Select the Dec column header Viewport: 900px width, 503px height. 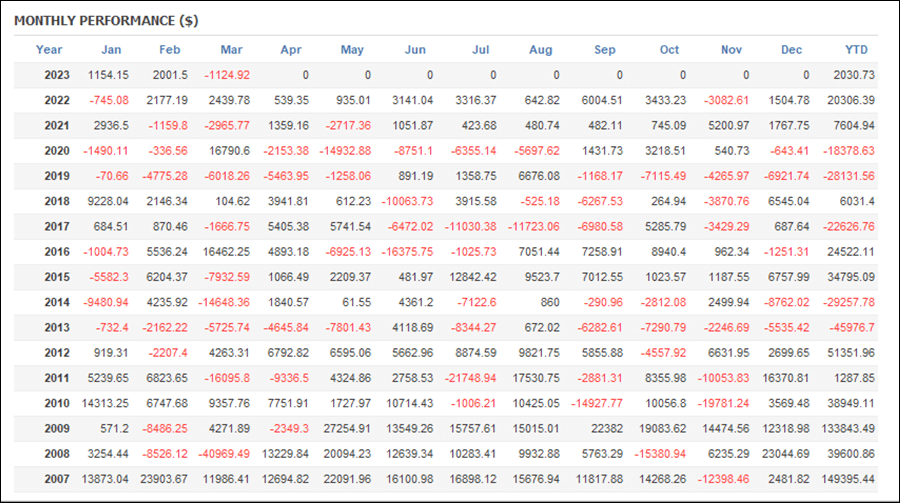(x=792, y=50)
